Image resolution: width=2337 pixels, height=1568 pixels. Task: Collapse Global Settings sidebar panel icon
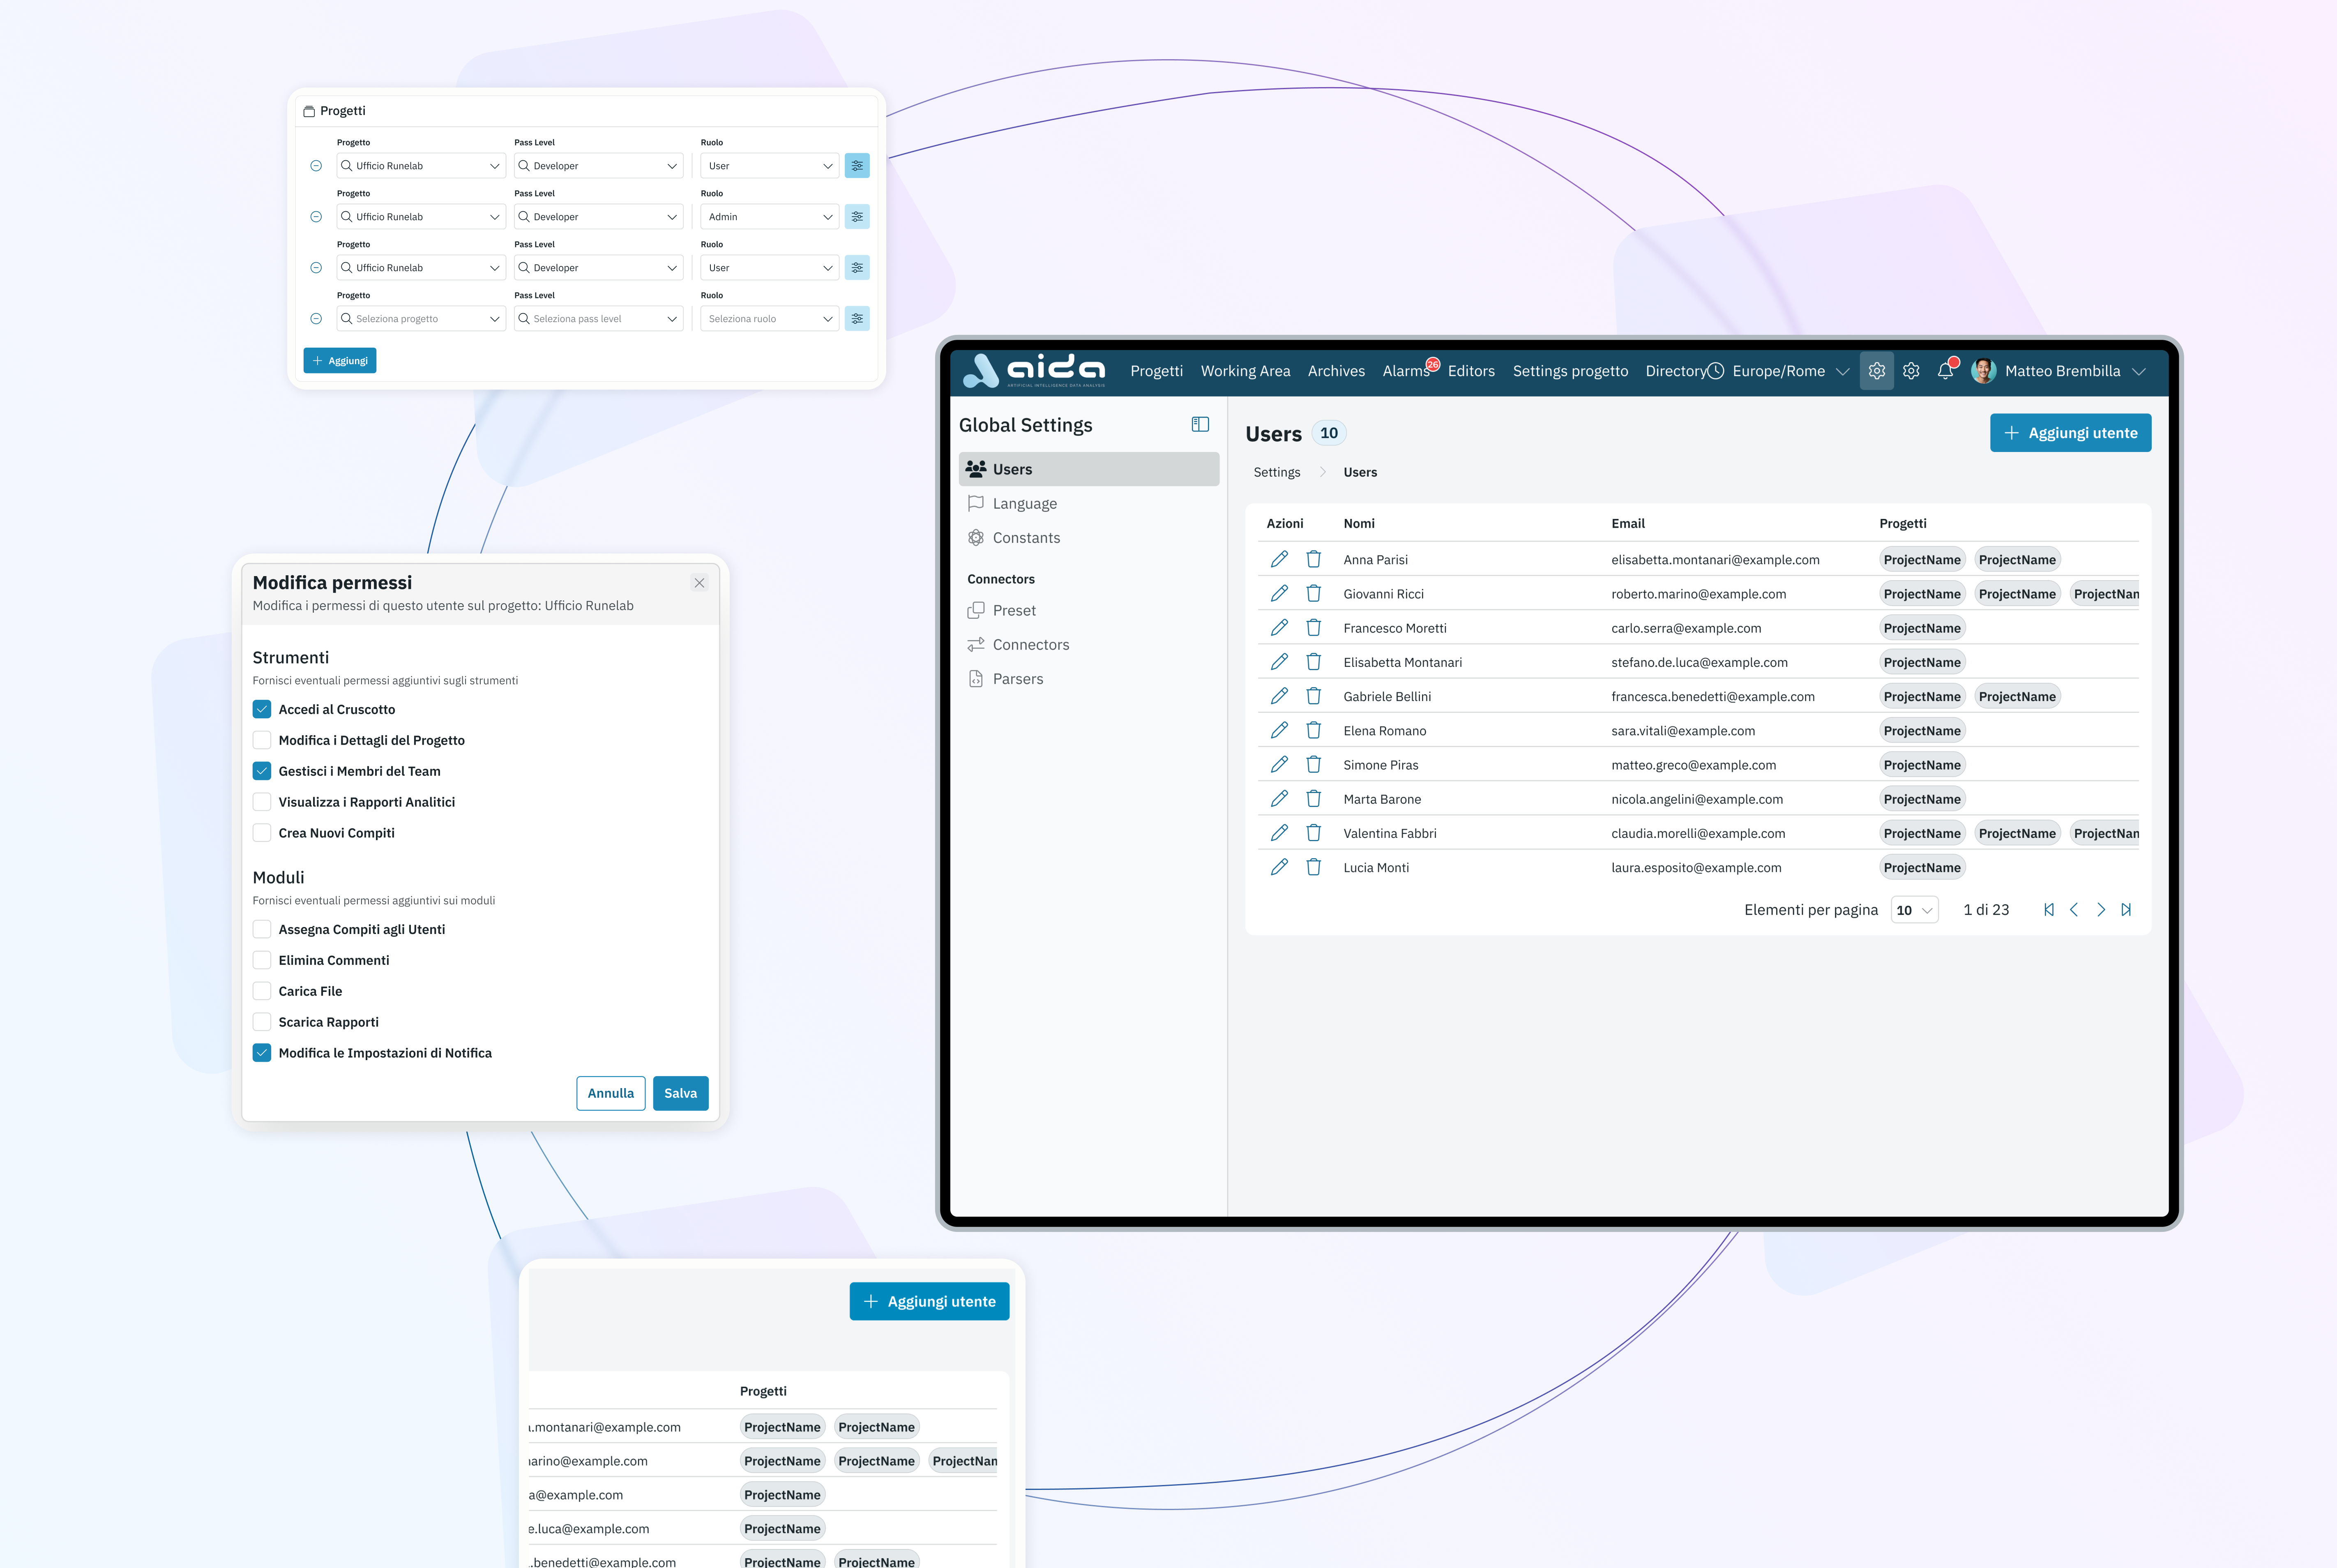pyautogui.click(x=1200, y=425)
